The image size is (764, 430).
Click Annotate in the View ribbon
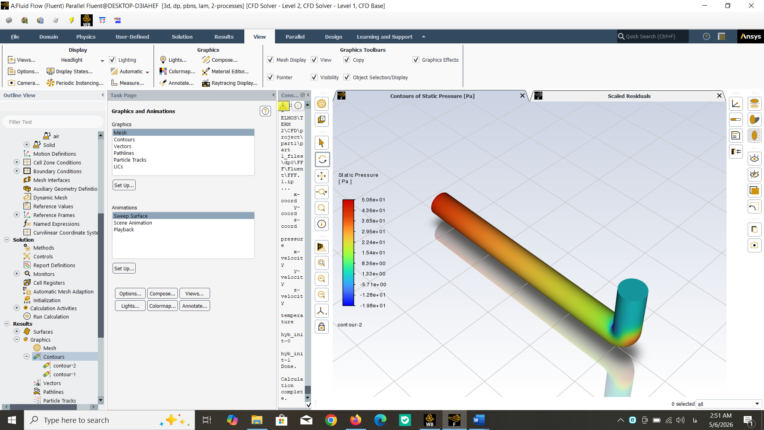[176, 83]
